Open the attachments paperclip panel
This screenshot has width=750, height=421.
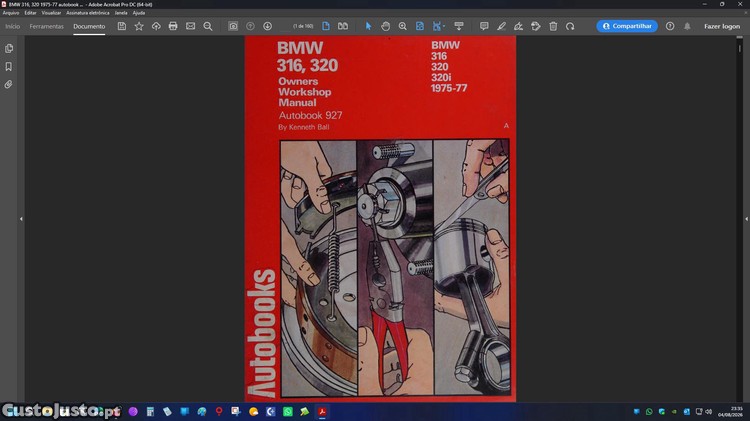(9, 84)
